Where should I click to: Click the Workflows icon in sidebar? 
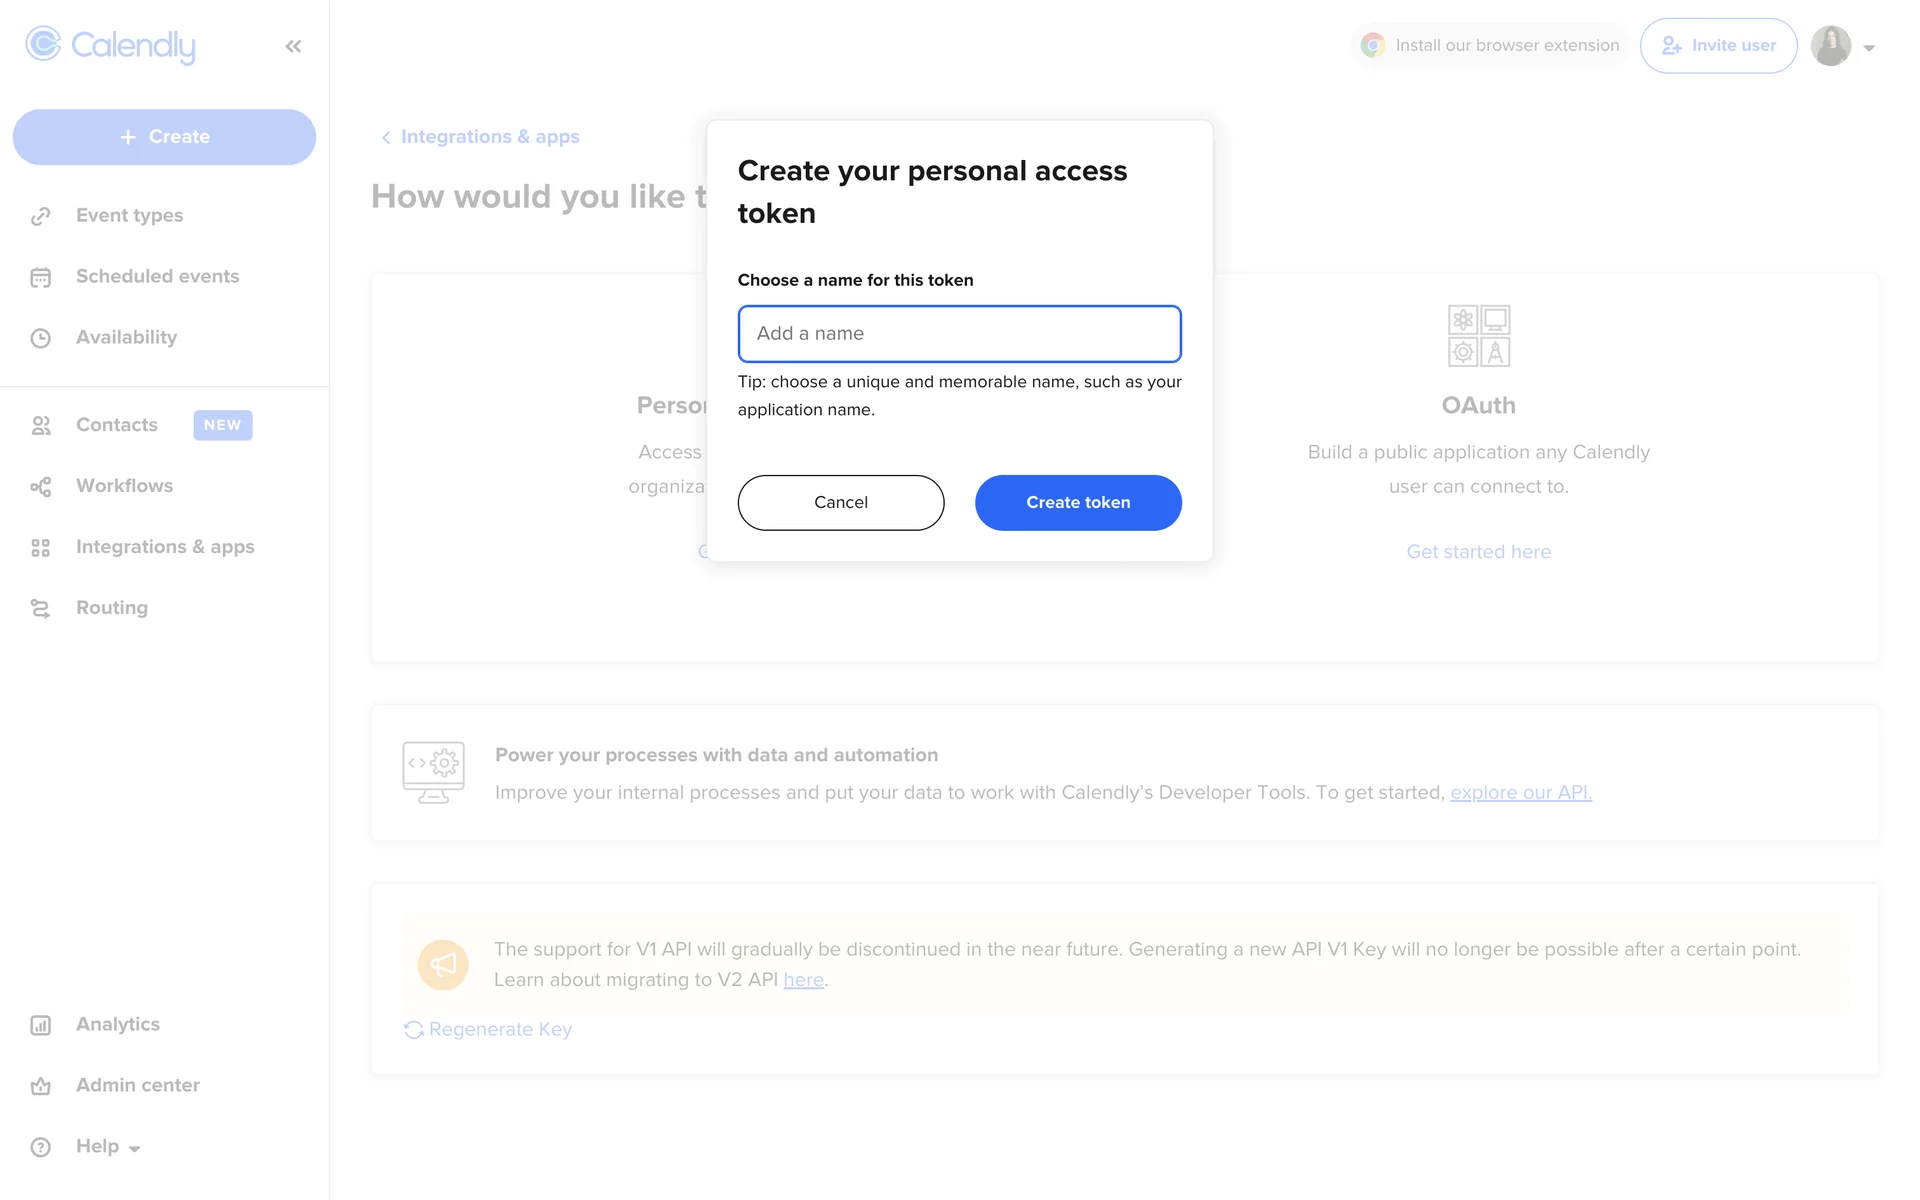41,486
